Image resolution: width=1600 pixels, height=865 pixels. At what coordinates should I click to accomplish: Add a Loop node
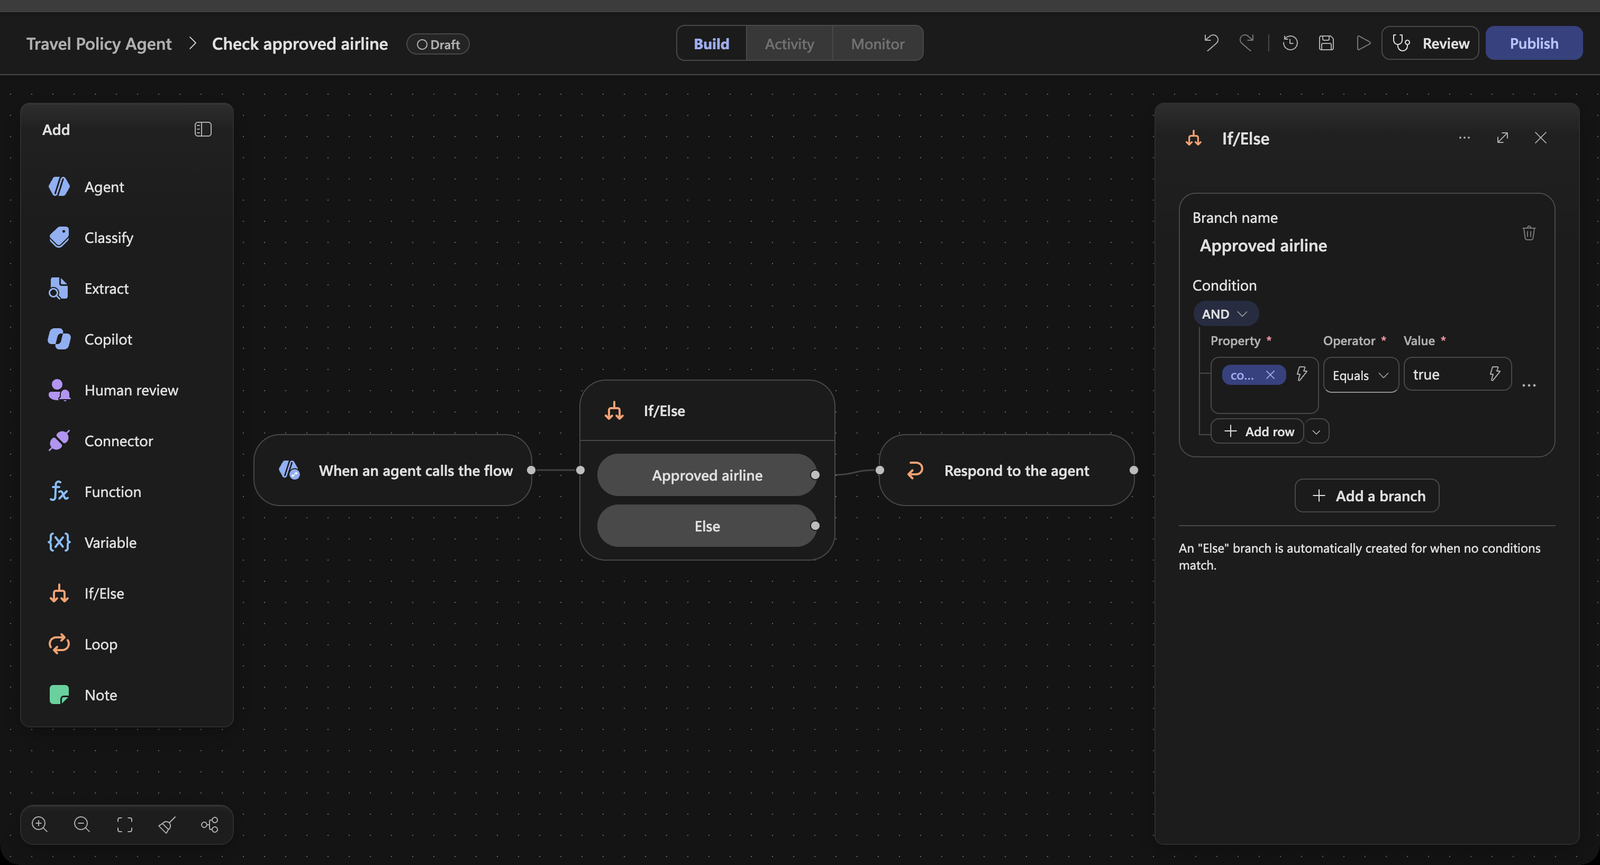[x=127, y=644]
